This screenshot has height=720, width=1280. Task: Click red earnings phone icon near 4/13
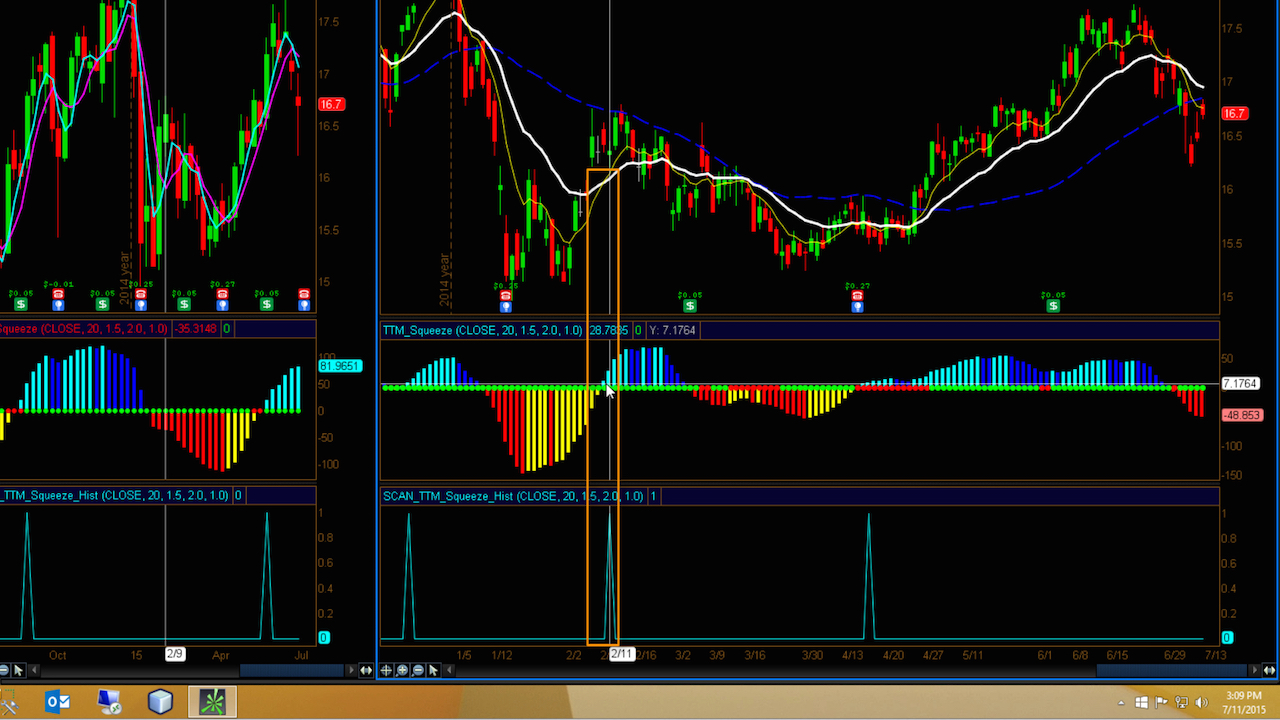(857, 295)
